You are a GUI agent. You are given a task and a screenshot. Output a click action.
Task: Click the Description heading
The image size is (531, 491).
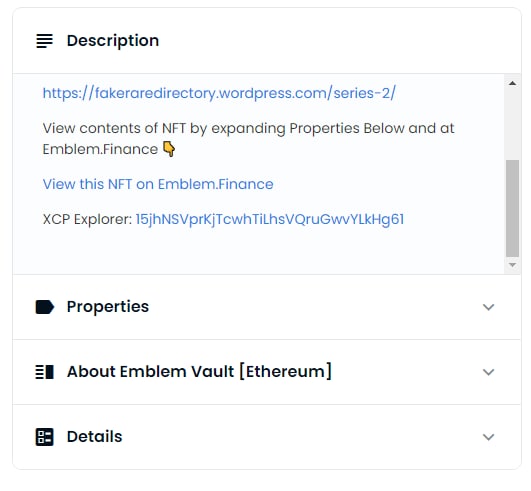[113, 41]
